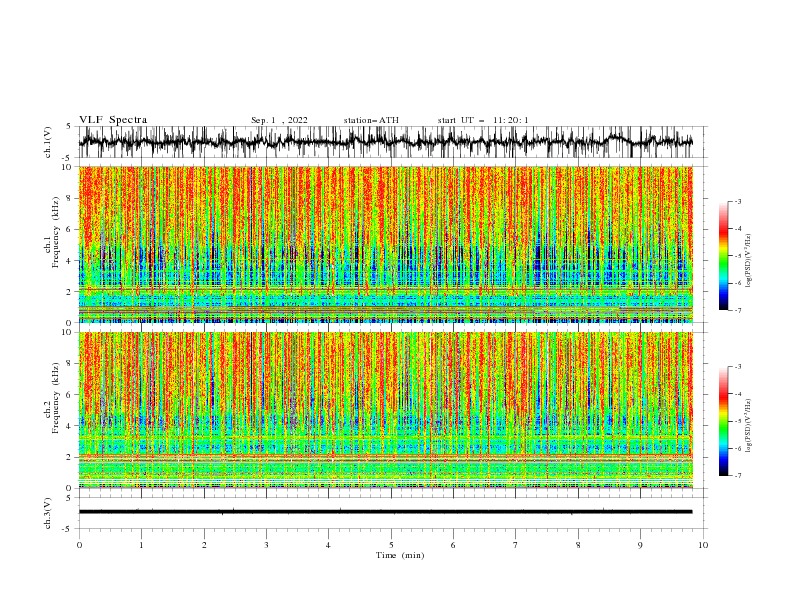Click the date 'Sep. 1, 2022'
Image resolution: width=792 pixels, height=612 pixels.
pos(279,120)
